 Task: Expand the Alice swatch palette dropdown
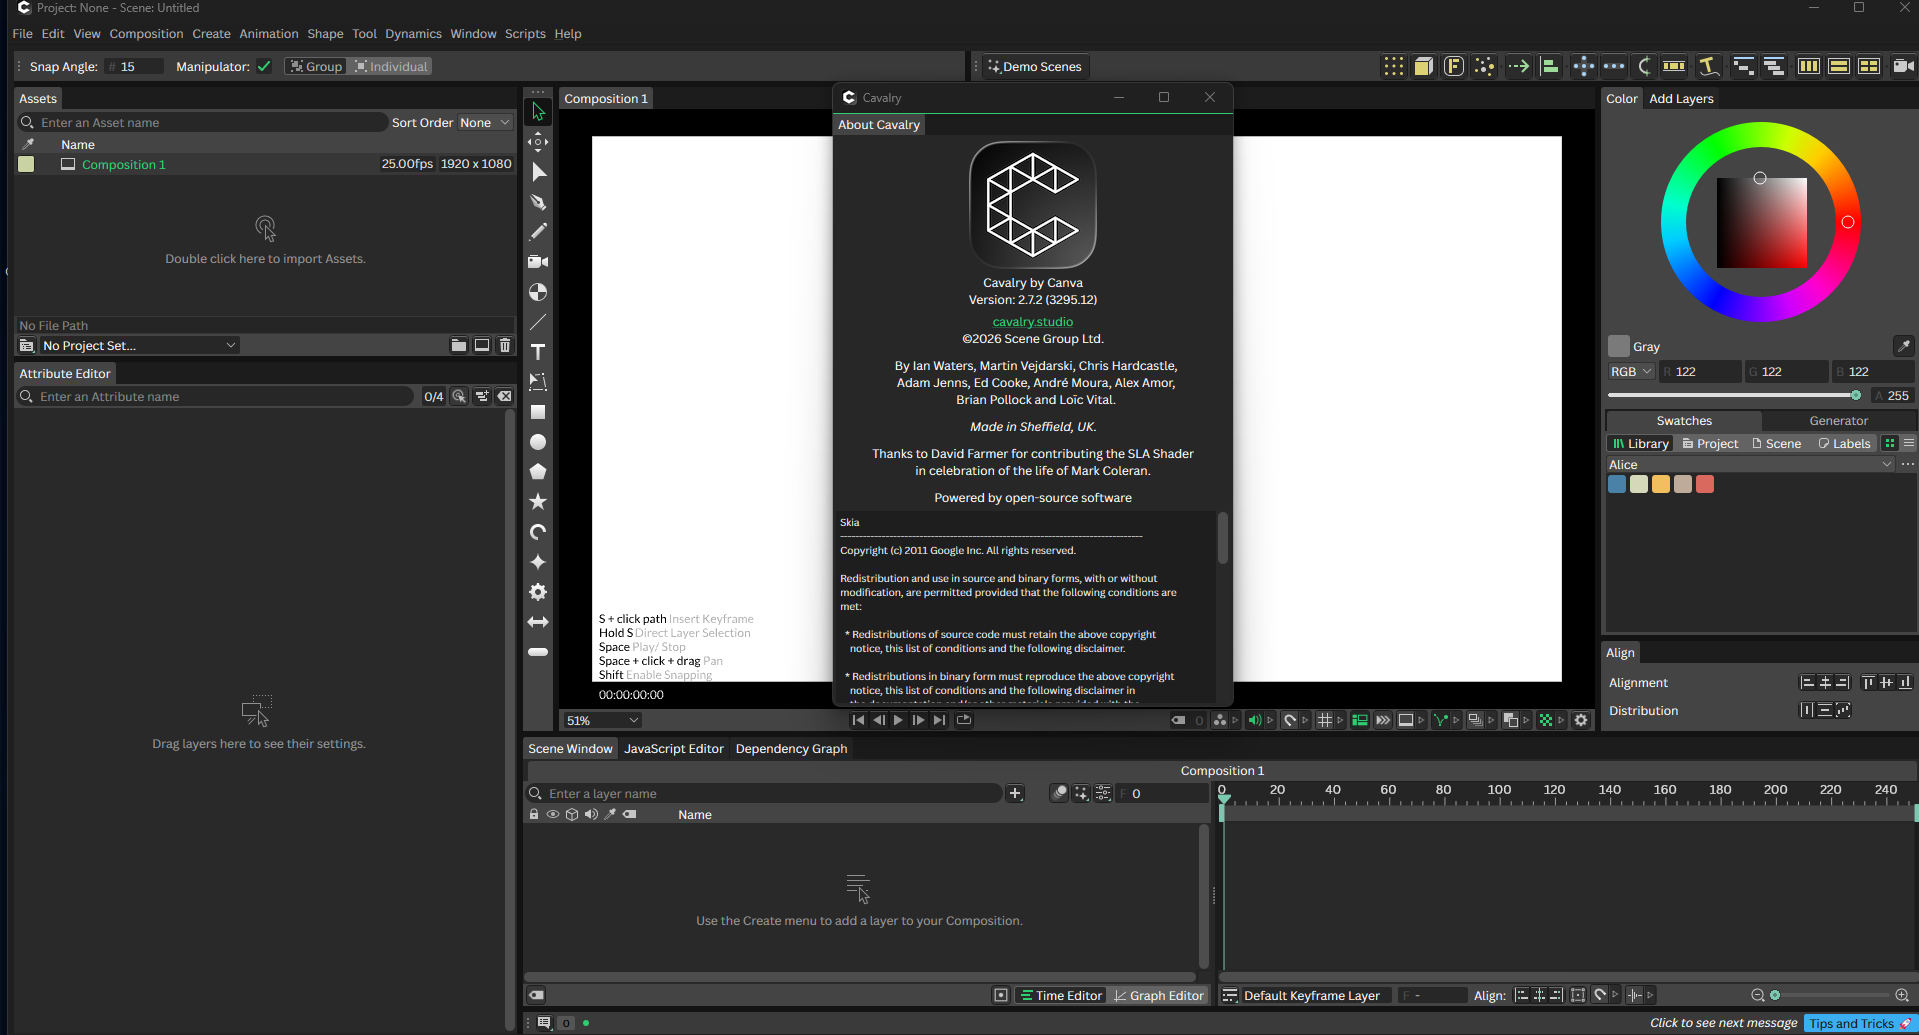click(1750, 464)
